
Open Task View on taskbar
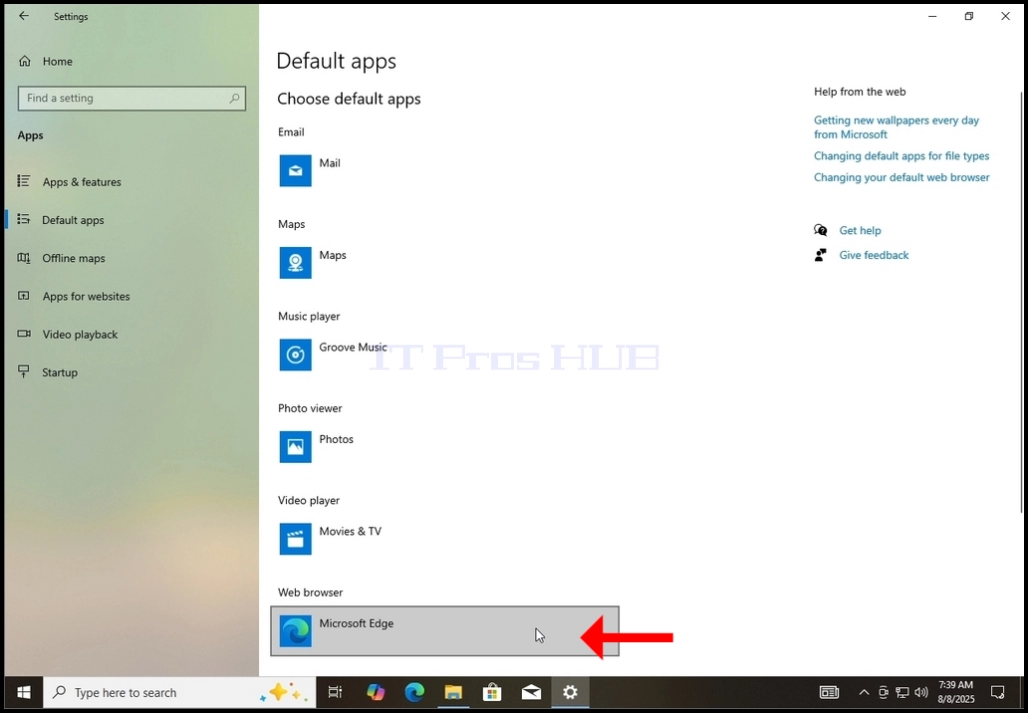(x=335, y=692)
